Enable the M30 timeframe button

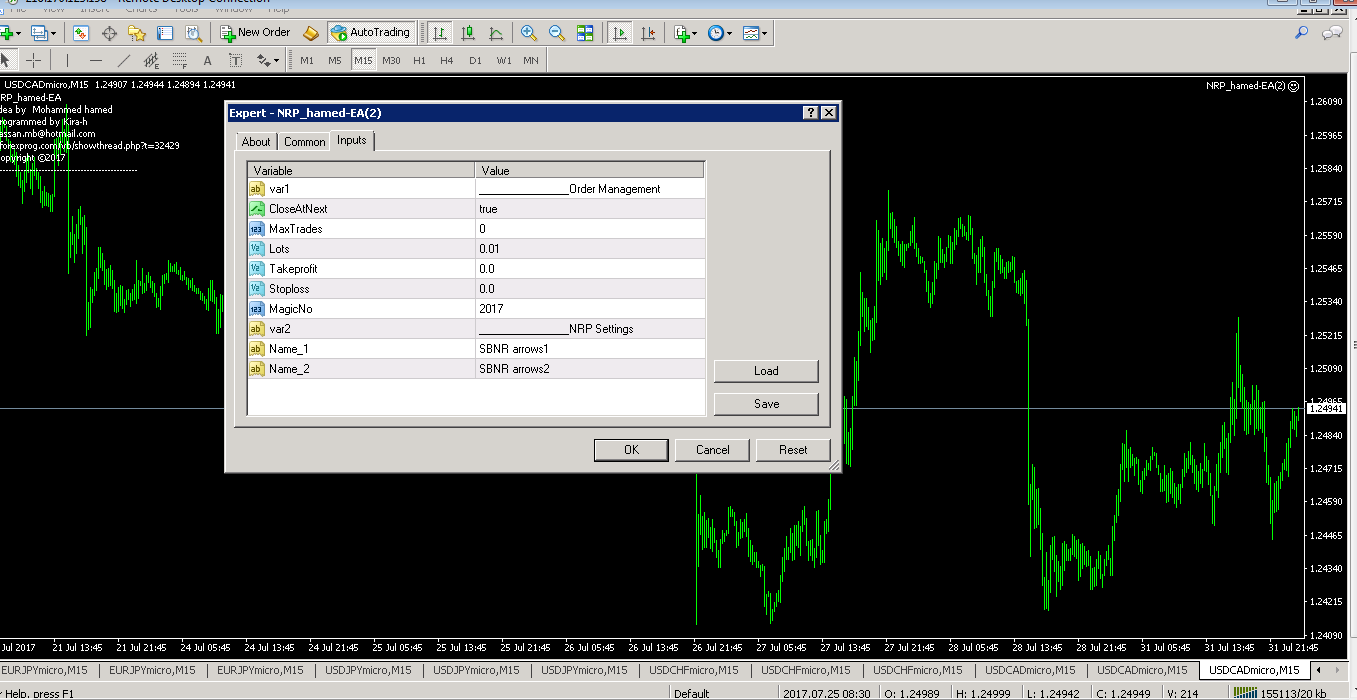click(x=391, y=60)
